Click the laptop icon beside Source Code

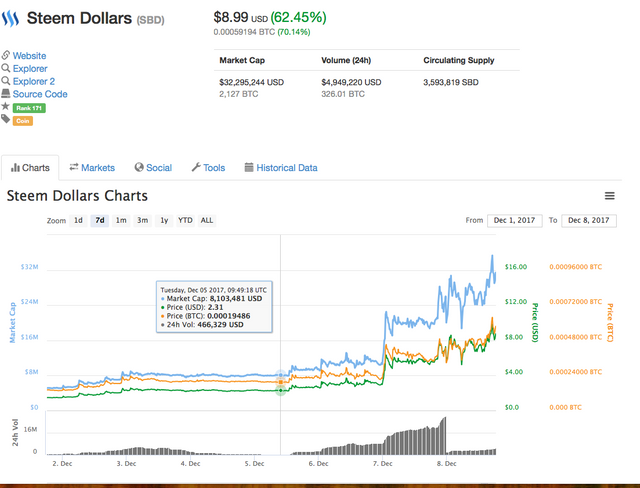(6, 93)
